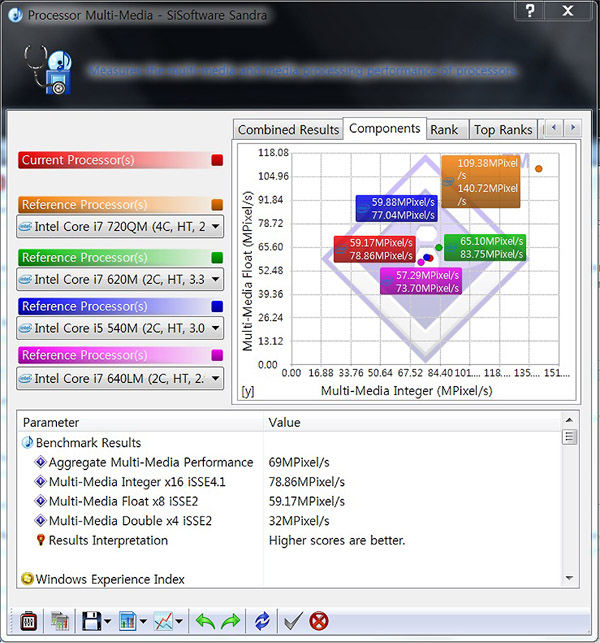Switch to the Combined Results tab

click(x=288, y=130)
